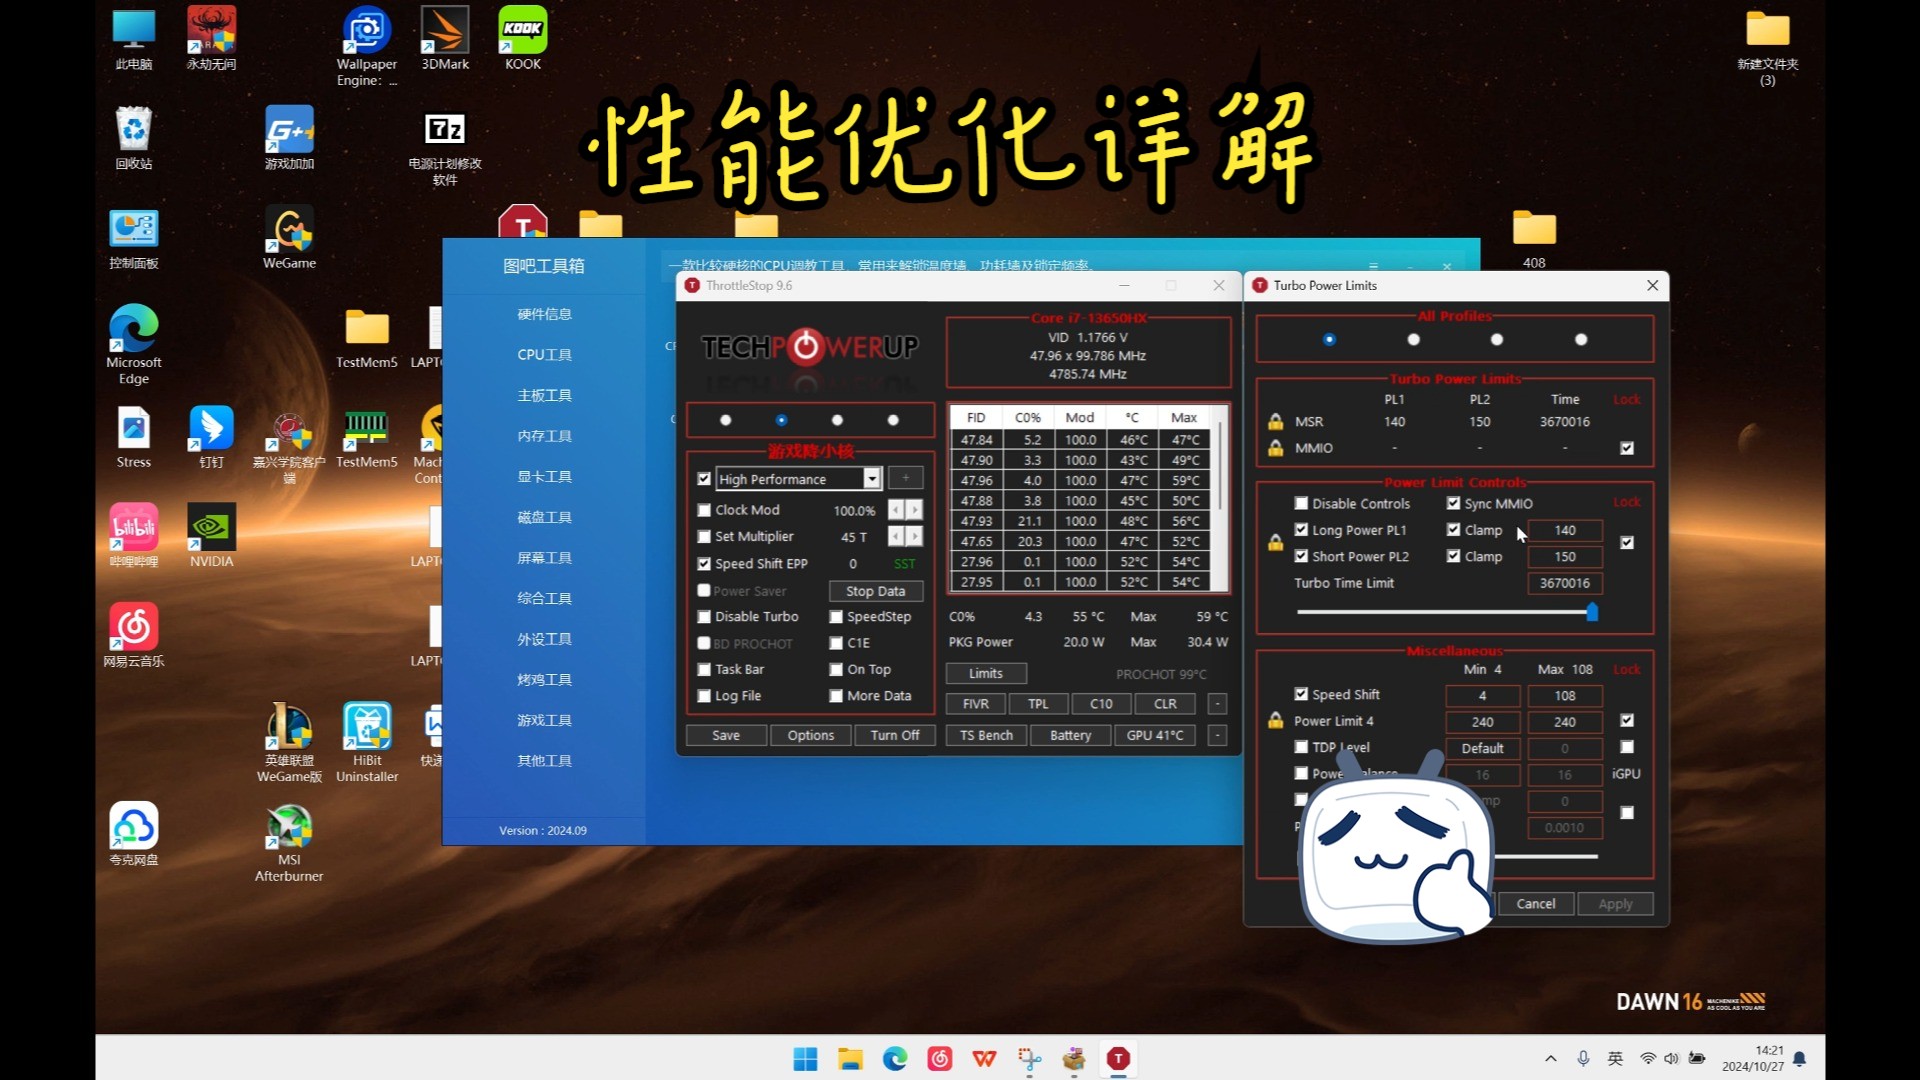This screenshot has height=1080, width=1920.
Task: Click the MSR lock padlock icon
Action: tap(1276, 422)
